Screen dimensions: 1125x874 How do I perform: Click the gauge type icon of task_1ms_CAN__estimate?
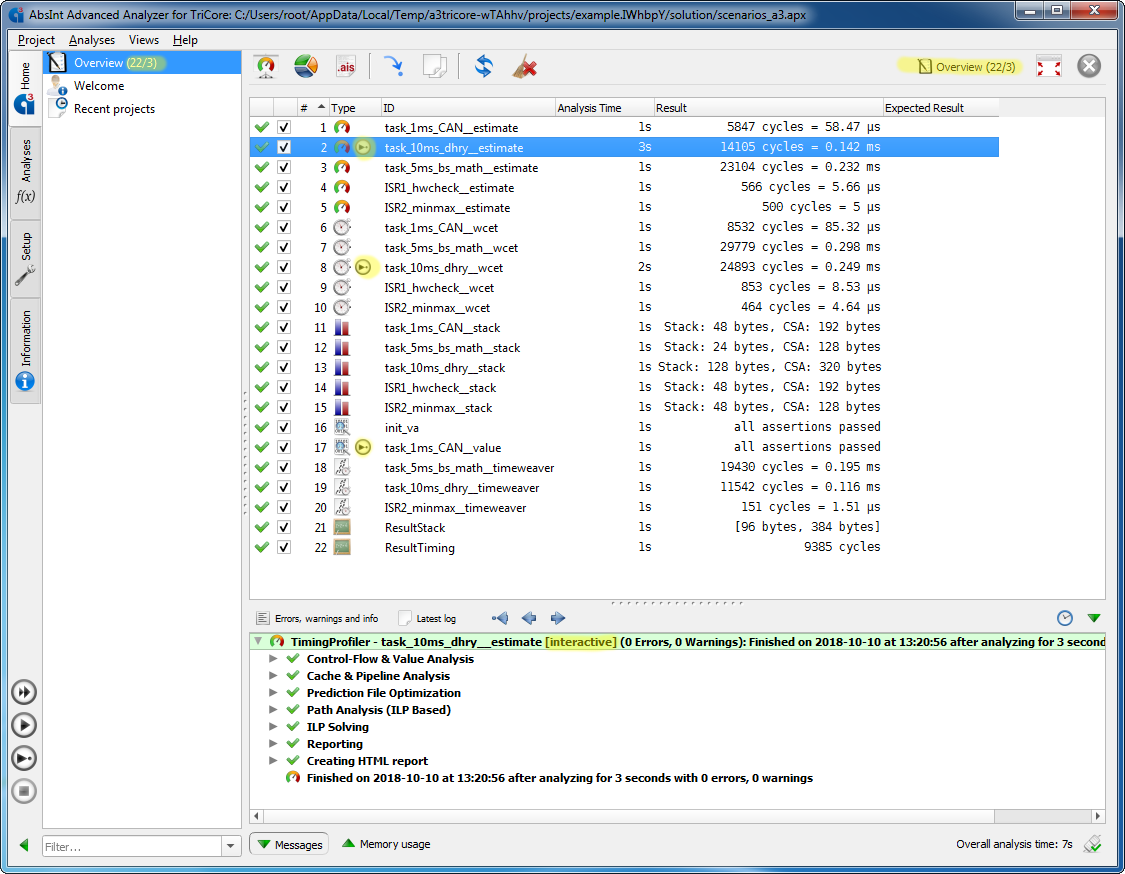point(342,128)
